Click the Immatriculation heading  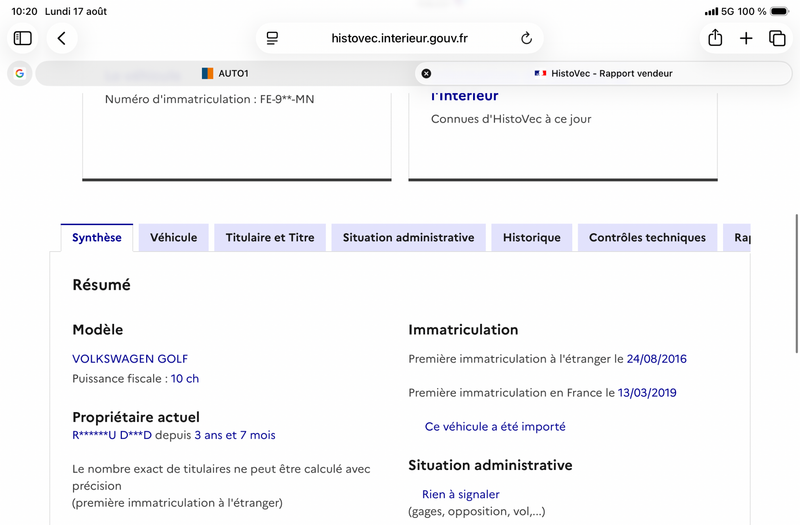coord(463,330)
